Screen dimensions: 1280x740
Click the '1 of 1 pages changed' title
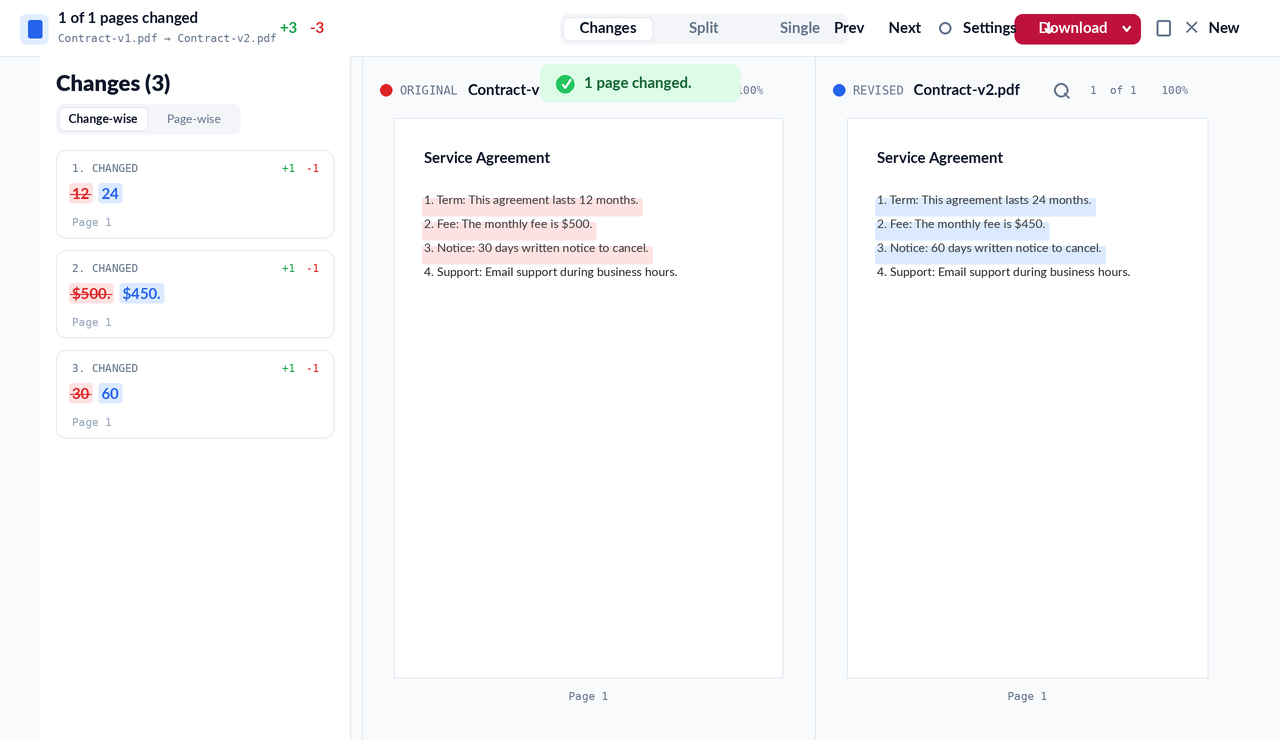point(128,18)
